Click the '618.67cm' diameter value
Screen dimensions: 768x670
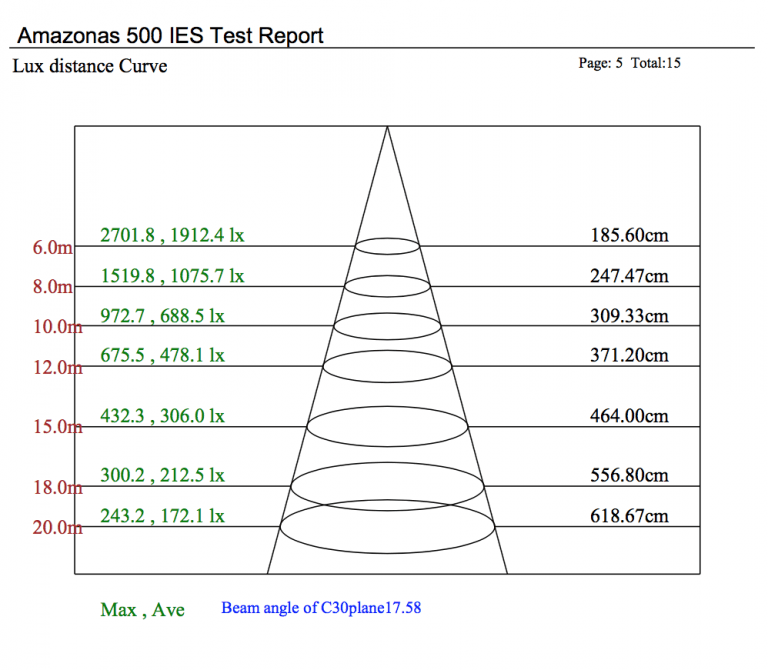(629, 516)
